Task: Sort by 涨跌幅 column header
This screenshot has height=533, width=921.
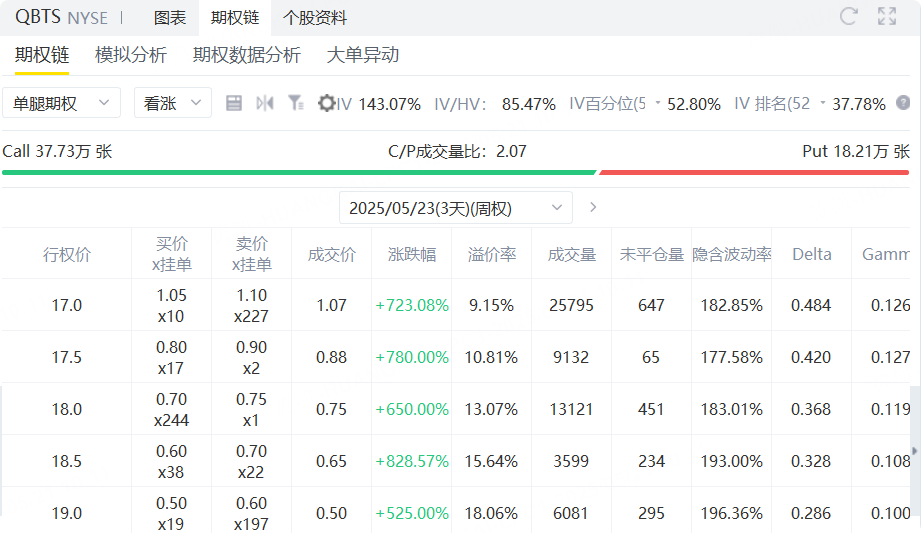Action: tap(412, 254)
